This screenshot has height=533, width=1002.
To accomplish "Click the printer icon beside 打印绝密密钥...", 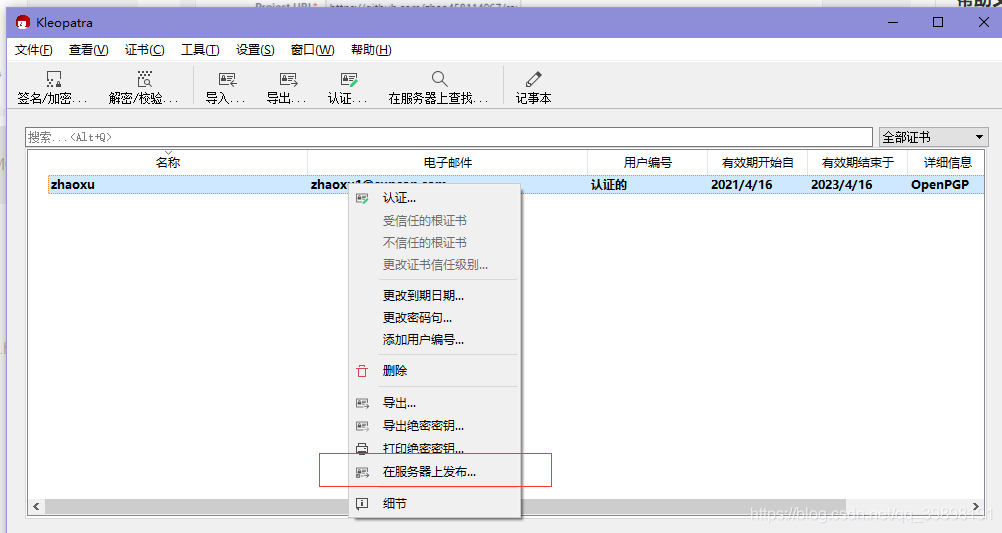I will tap(362, 448).
